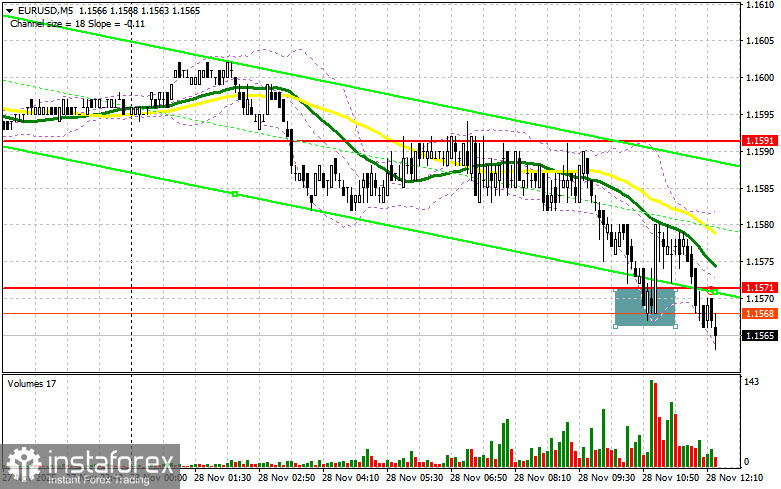Click the 28 Nov 12:10 time label
The height and width of the screenshot is (489, 781).
click(735, 478)
